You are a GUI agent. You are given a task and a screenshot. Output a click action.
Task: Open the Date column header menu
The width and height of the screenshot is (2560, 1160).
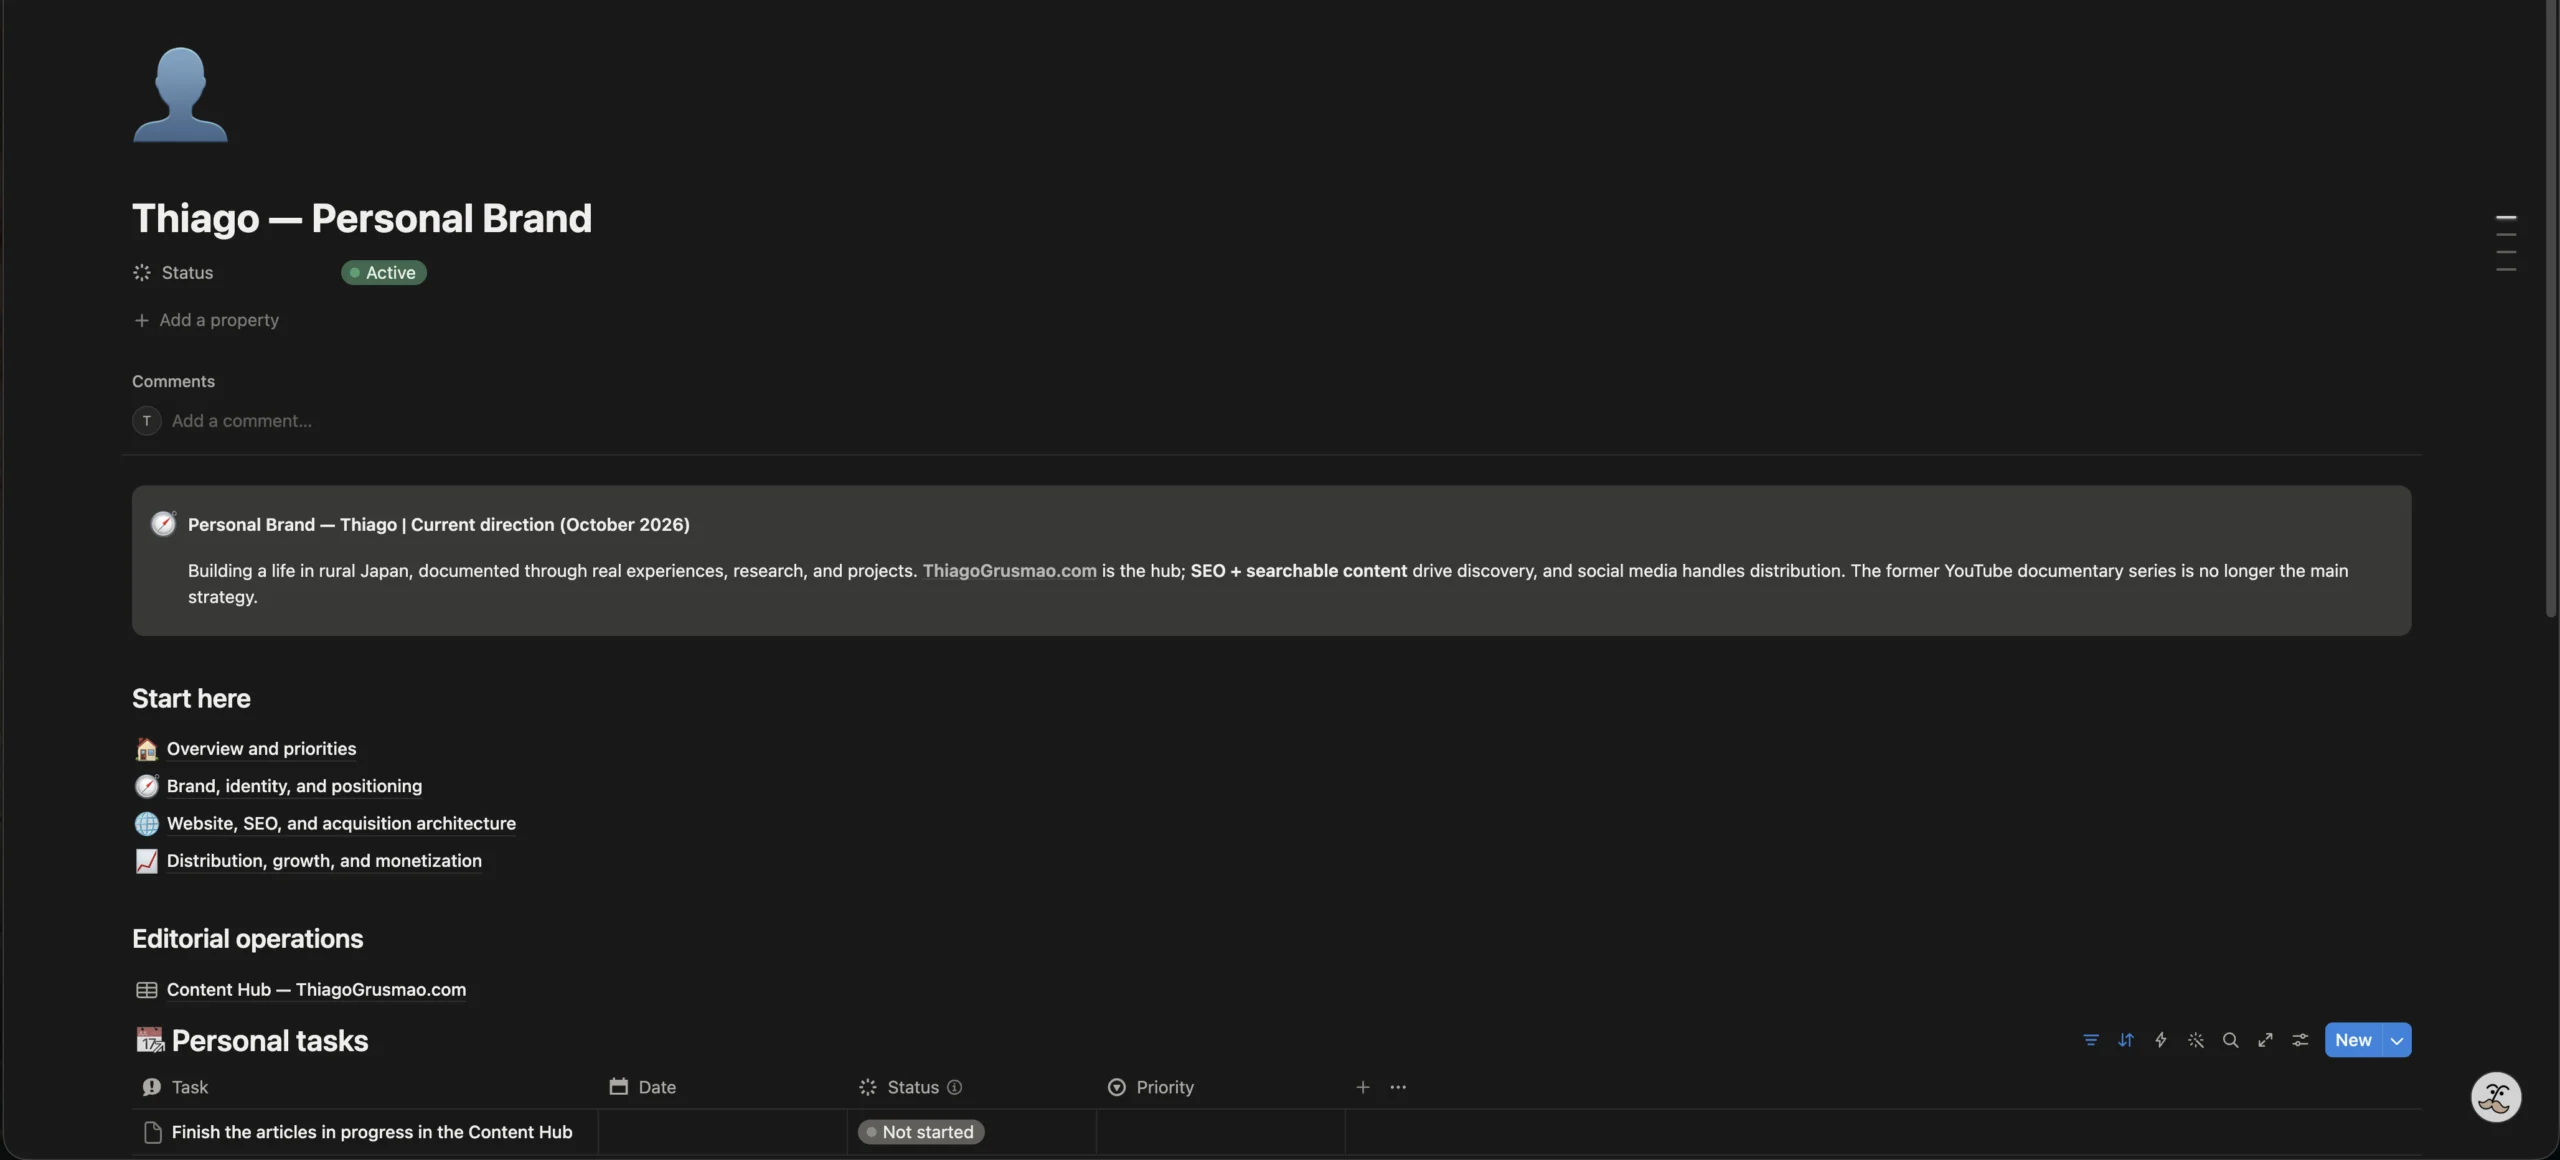click(643, 1087)
